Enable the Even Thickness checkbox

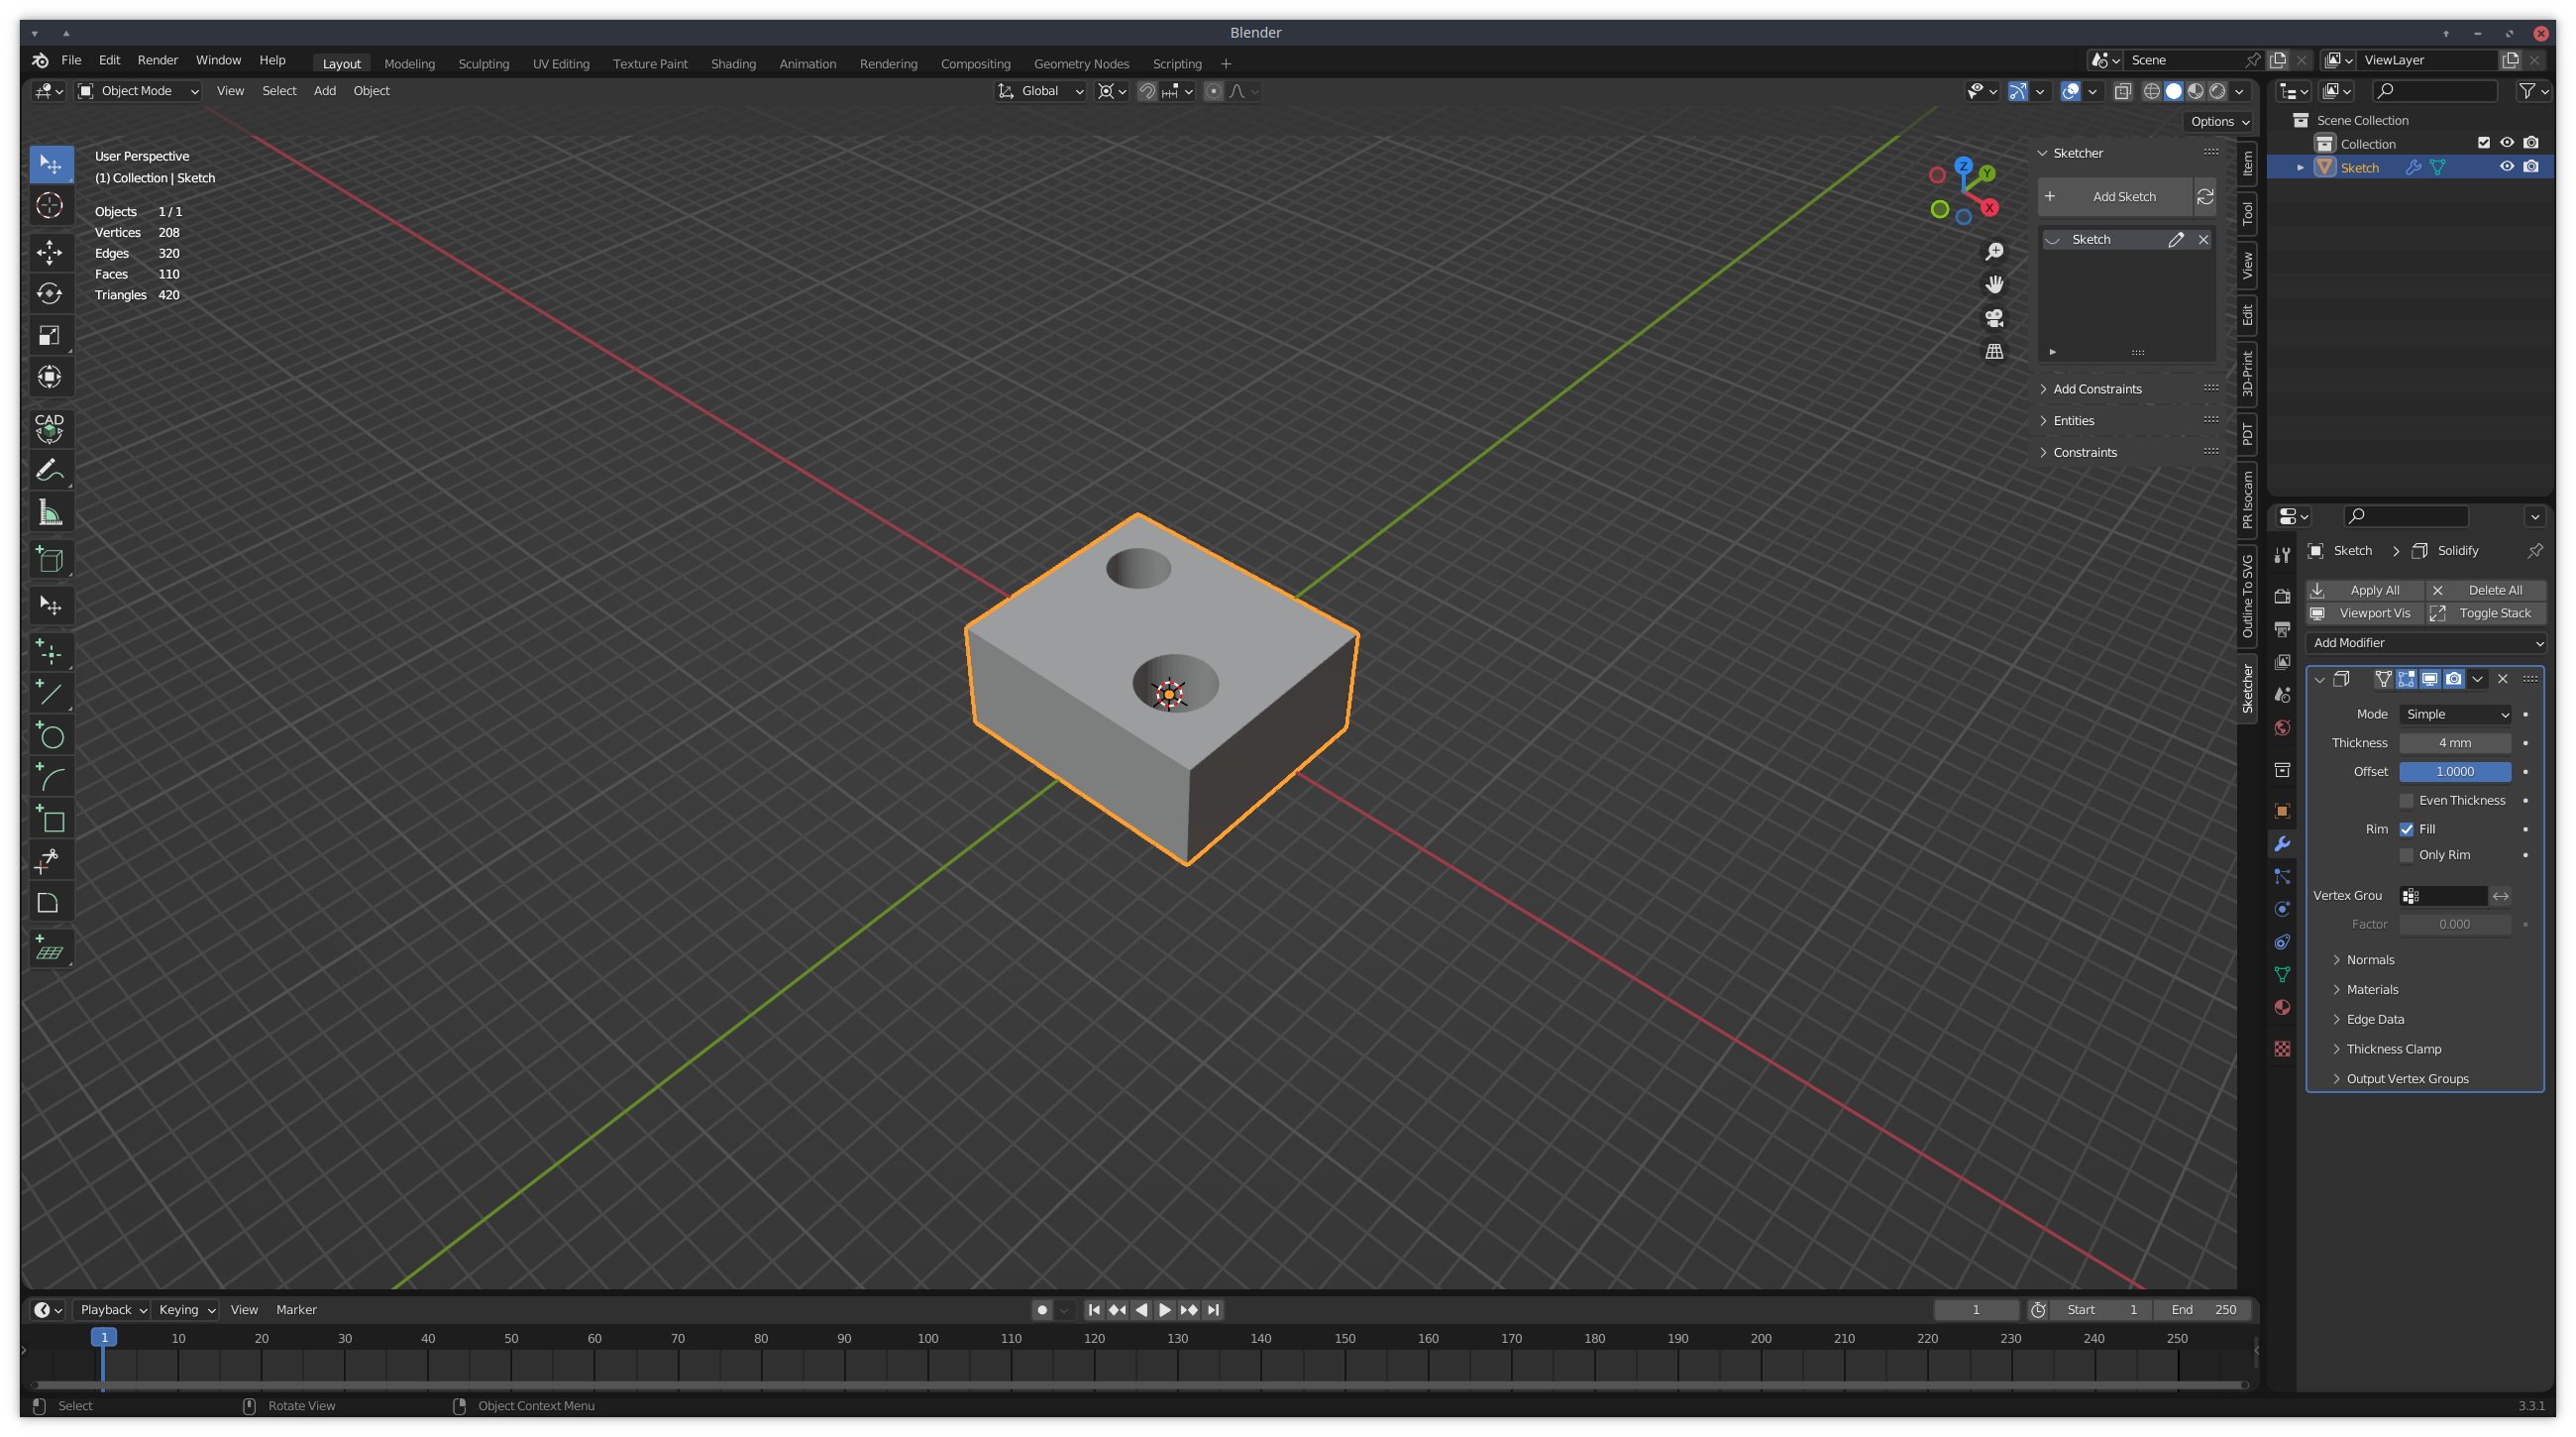2407,800
